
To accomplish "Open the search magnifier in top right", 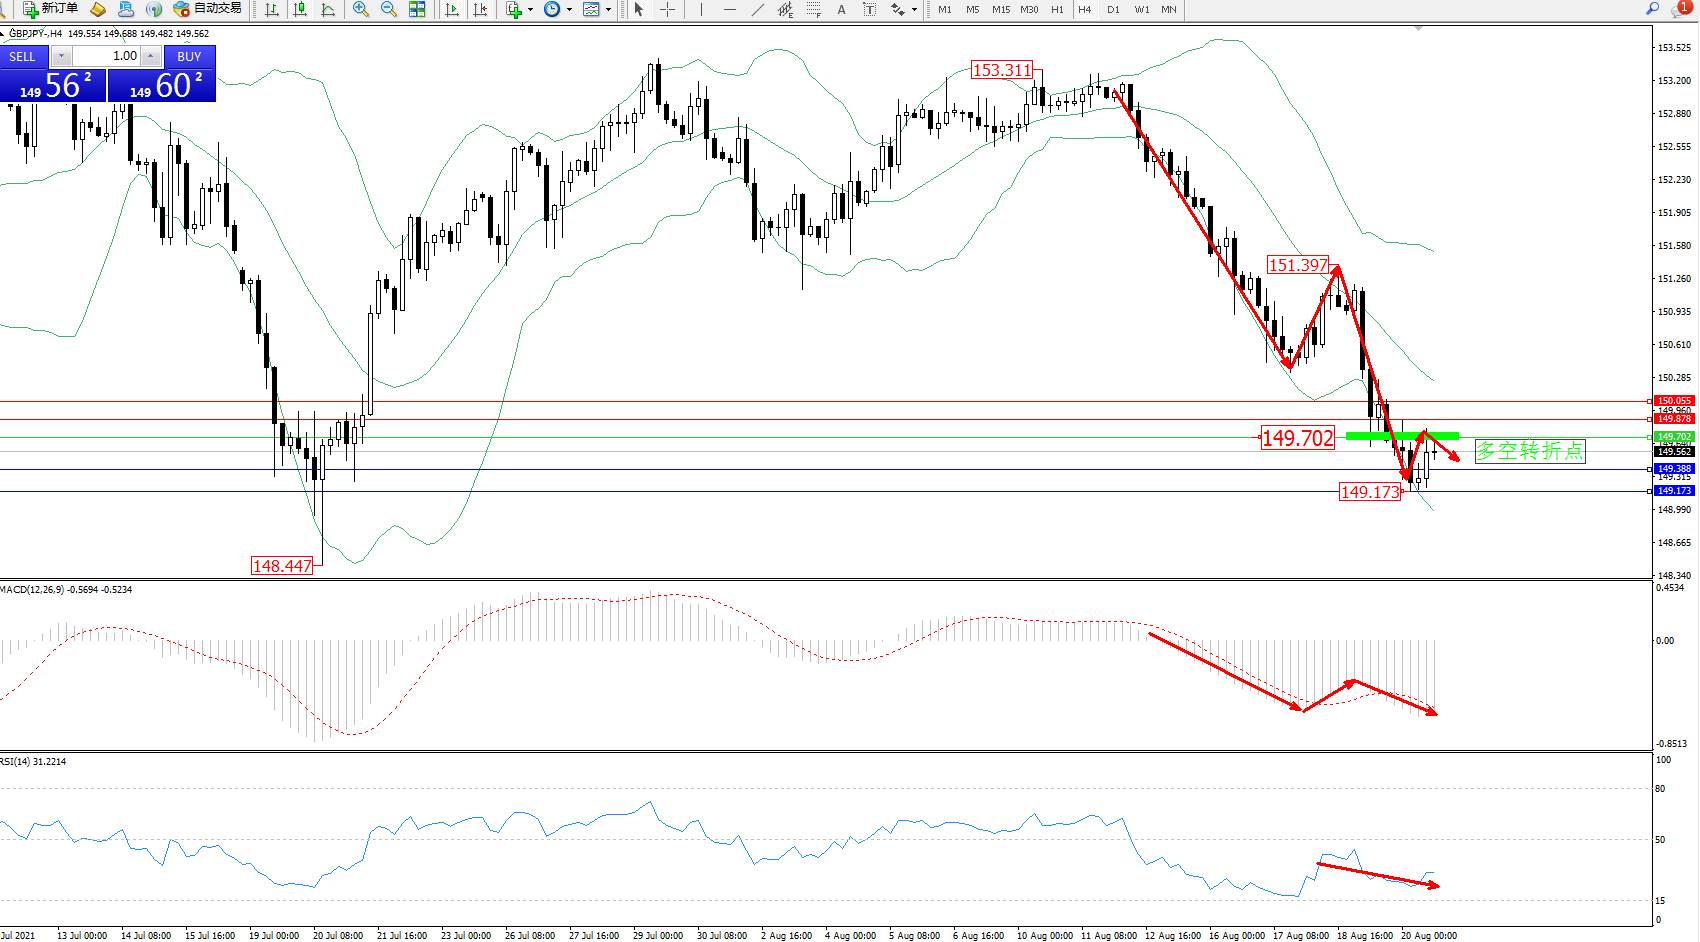I will [x=1652, y=9].
